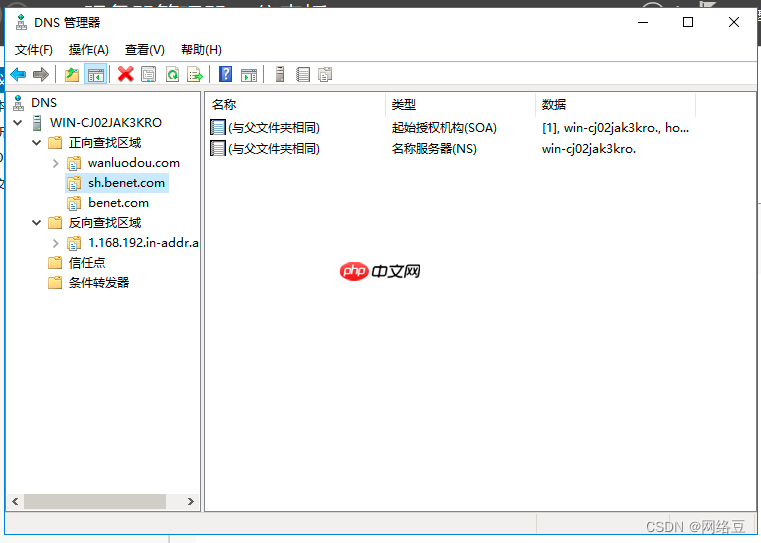Click the DNS root node icon in tree
Image resolution: width=761 pixels, height=543 pixels.
click(x=18, y=103)
